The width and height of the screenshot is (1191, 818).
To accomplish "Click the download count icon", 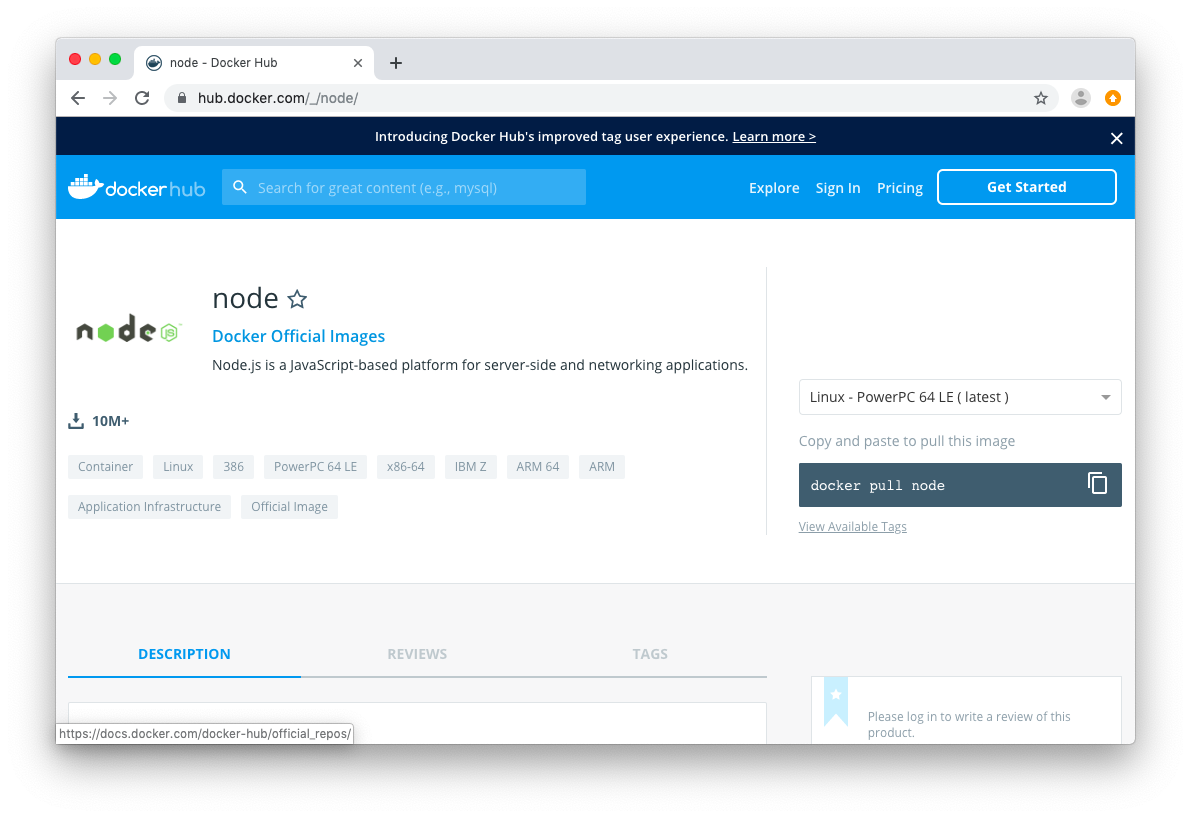I will coord(76,421).
